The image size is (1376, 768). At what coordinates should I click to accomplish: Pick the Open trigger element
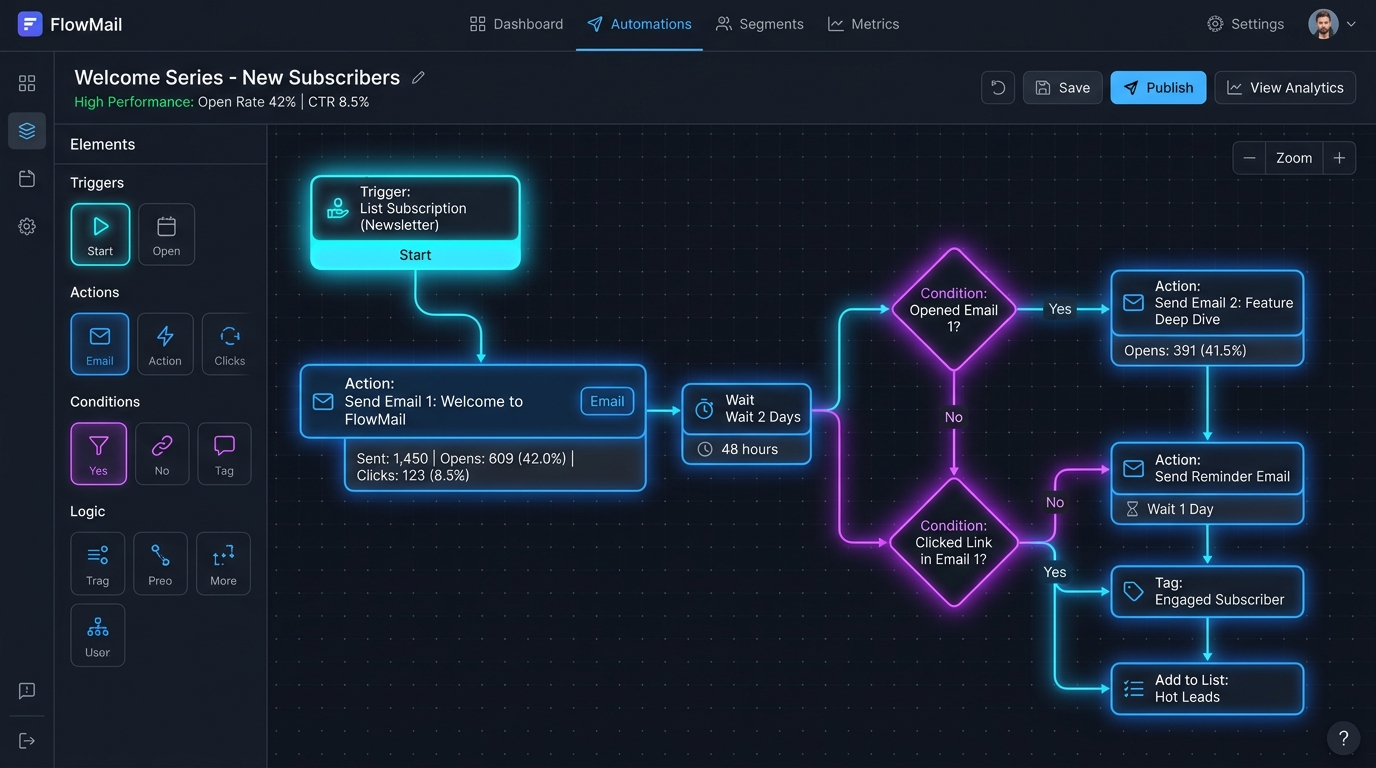pos(166,234)
